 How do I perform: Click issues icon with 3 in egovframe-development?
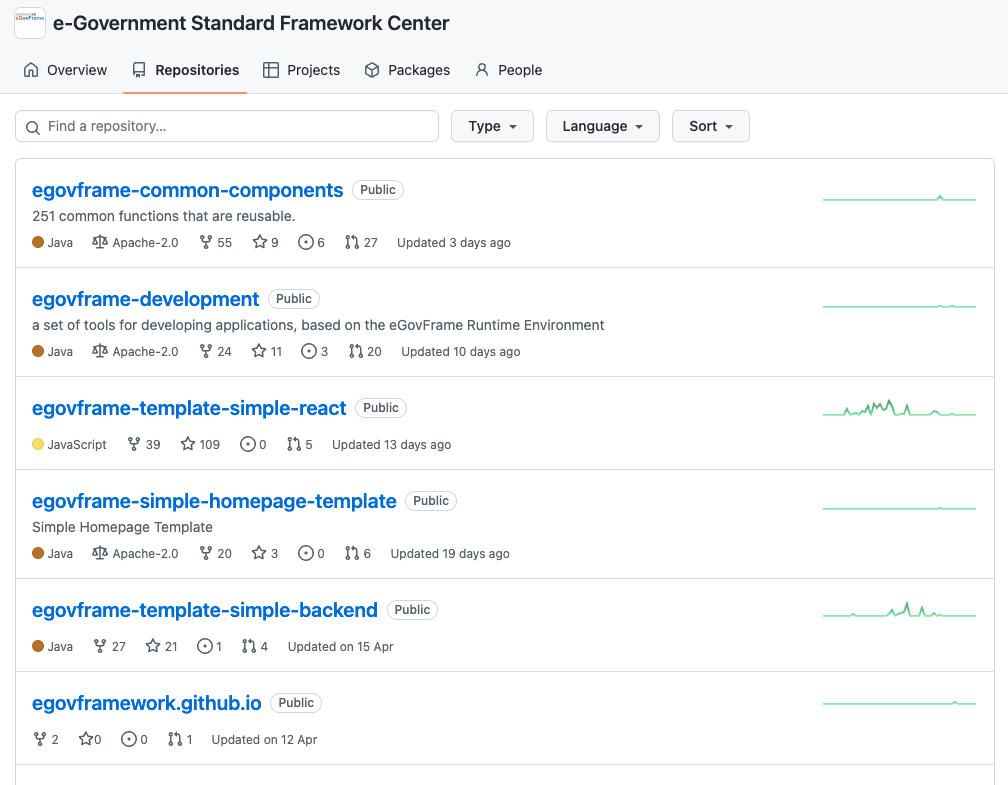(309, 352)
